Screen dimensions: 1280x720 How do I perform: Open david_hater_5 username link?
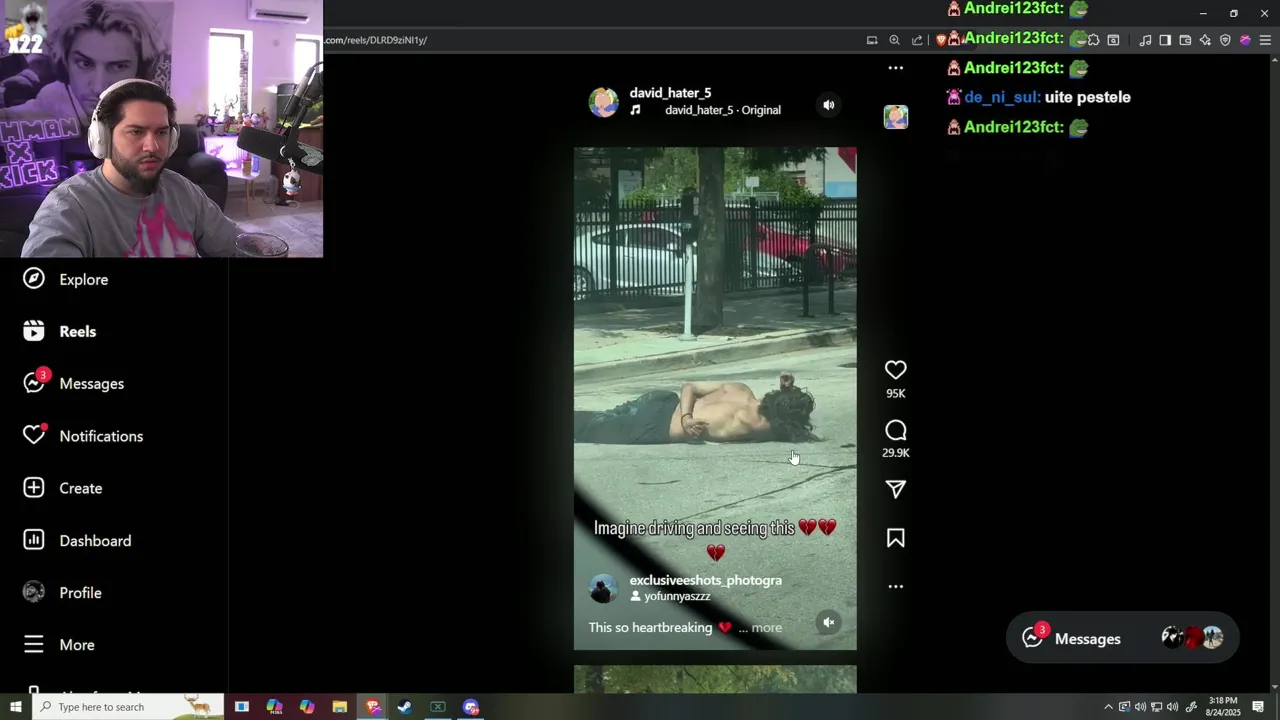pos(670,93)
